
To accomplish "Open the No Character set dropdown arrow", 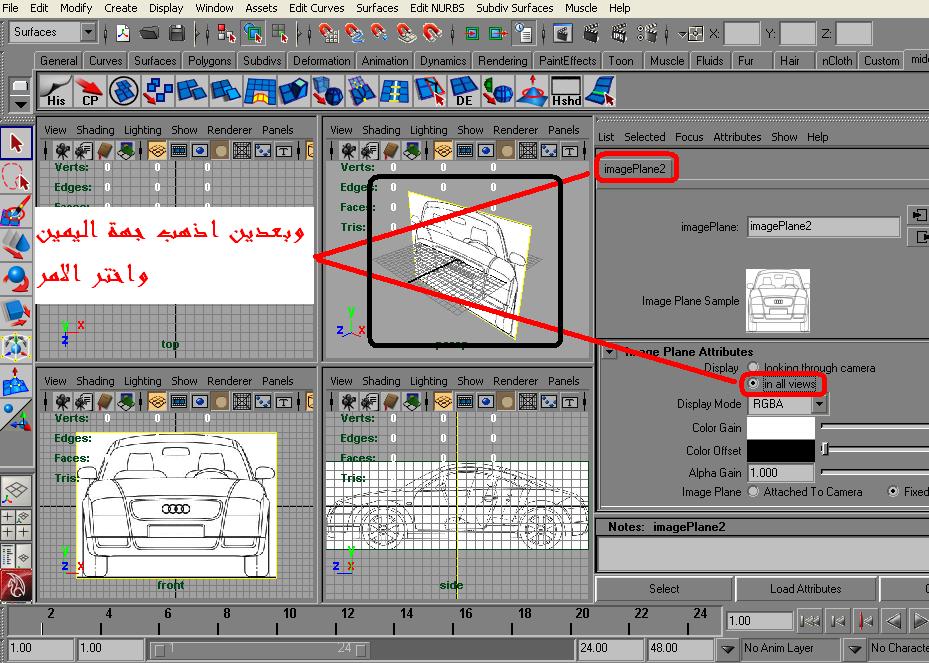I will (854, 649).
